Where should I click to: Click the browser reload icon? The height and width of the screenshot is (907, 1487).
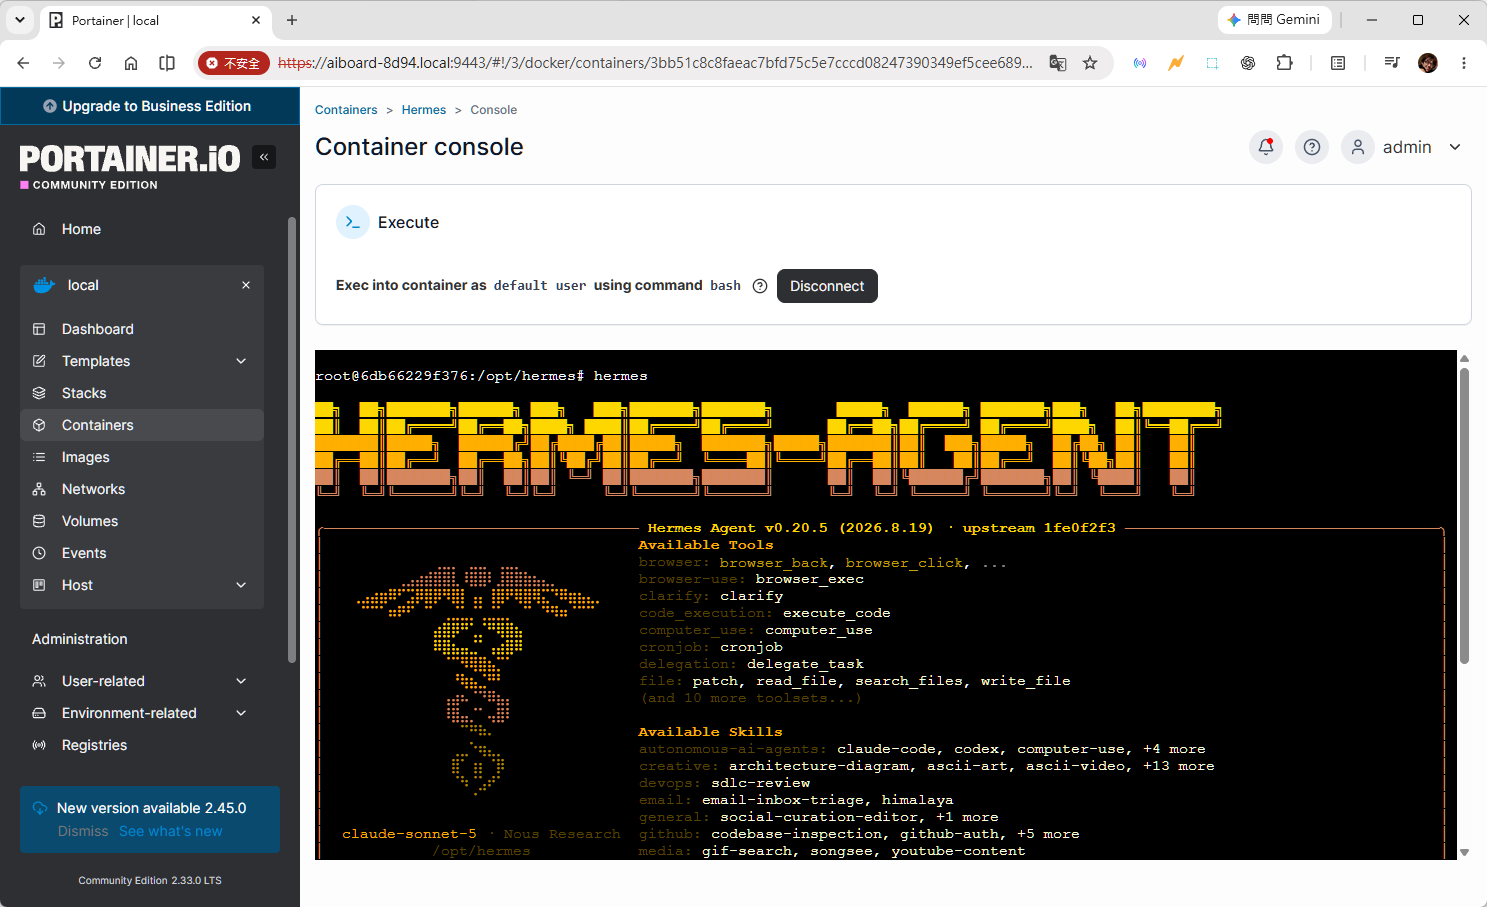tap(95, 63)
